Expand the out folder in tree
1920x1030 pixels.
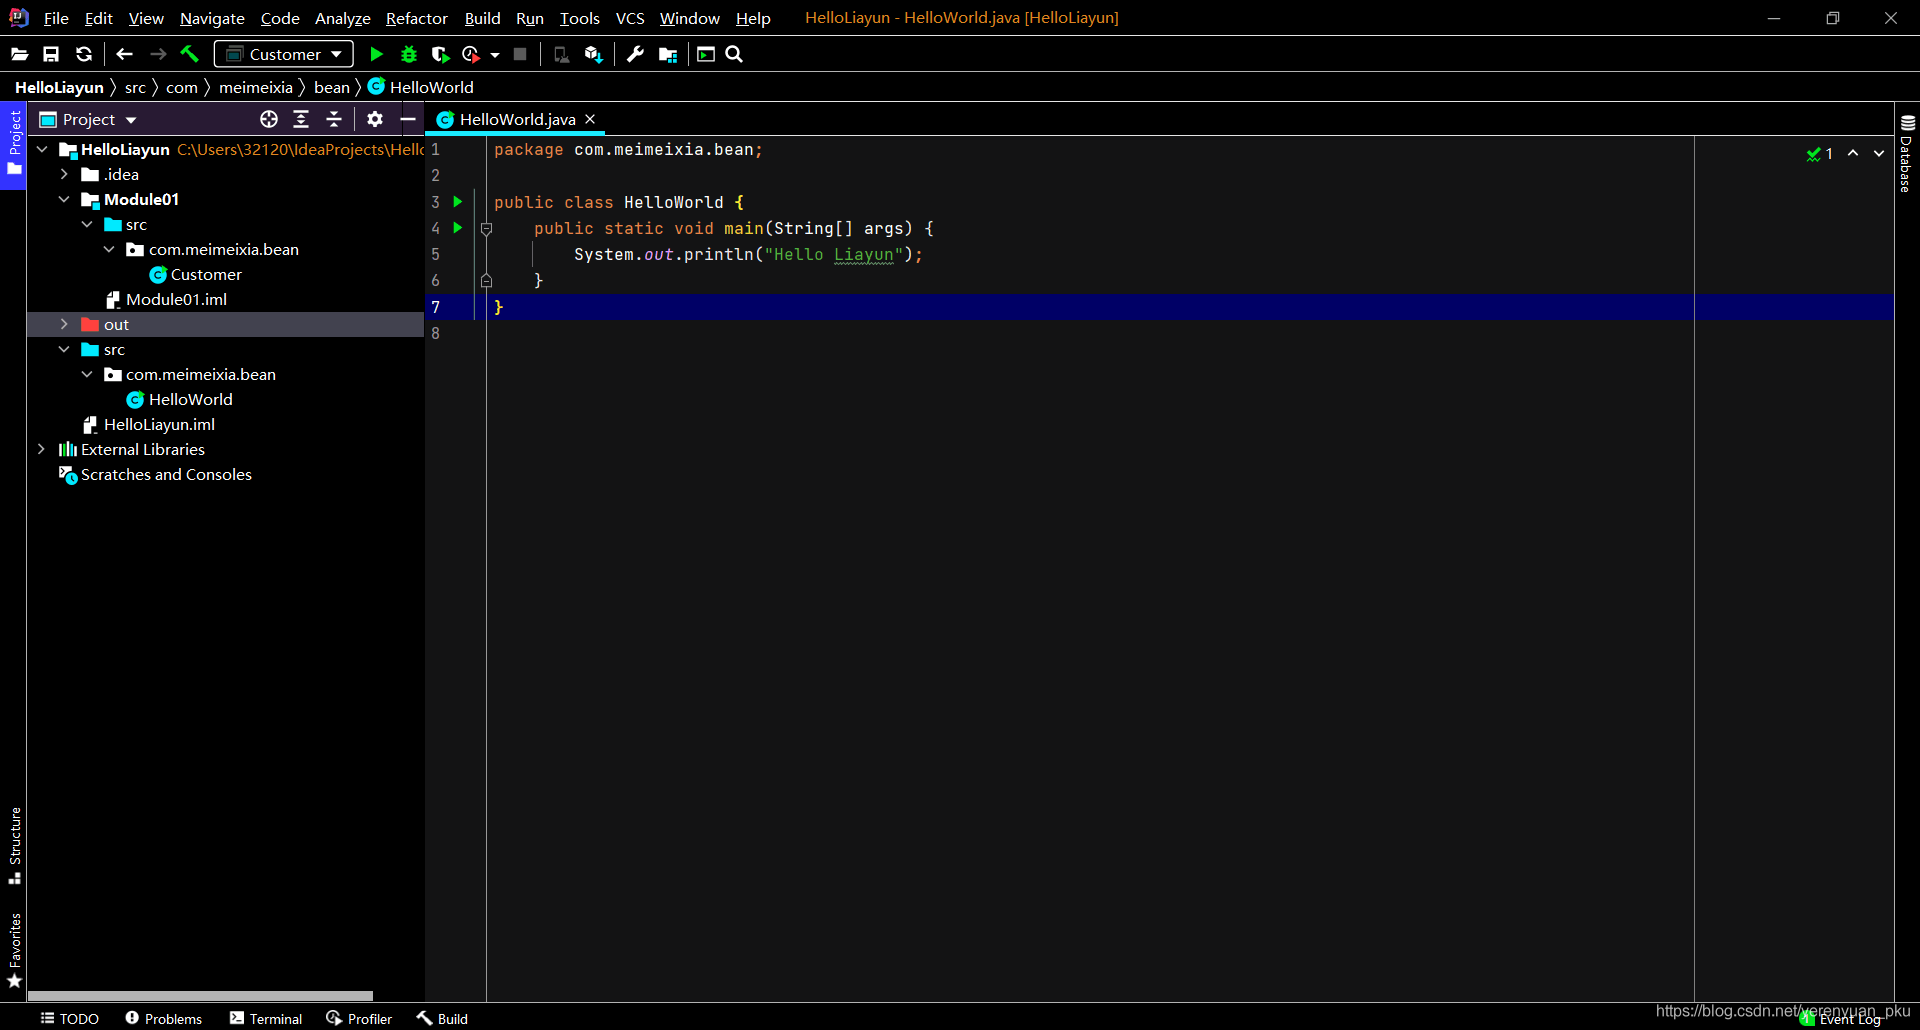tap(64, 324)
